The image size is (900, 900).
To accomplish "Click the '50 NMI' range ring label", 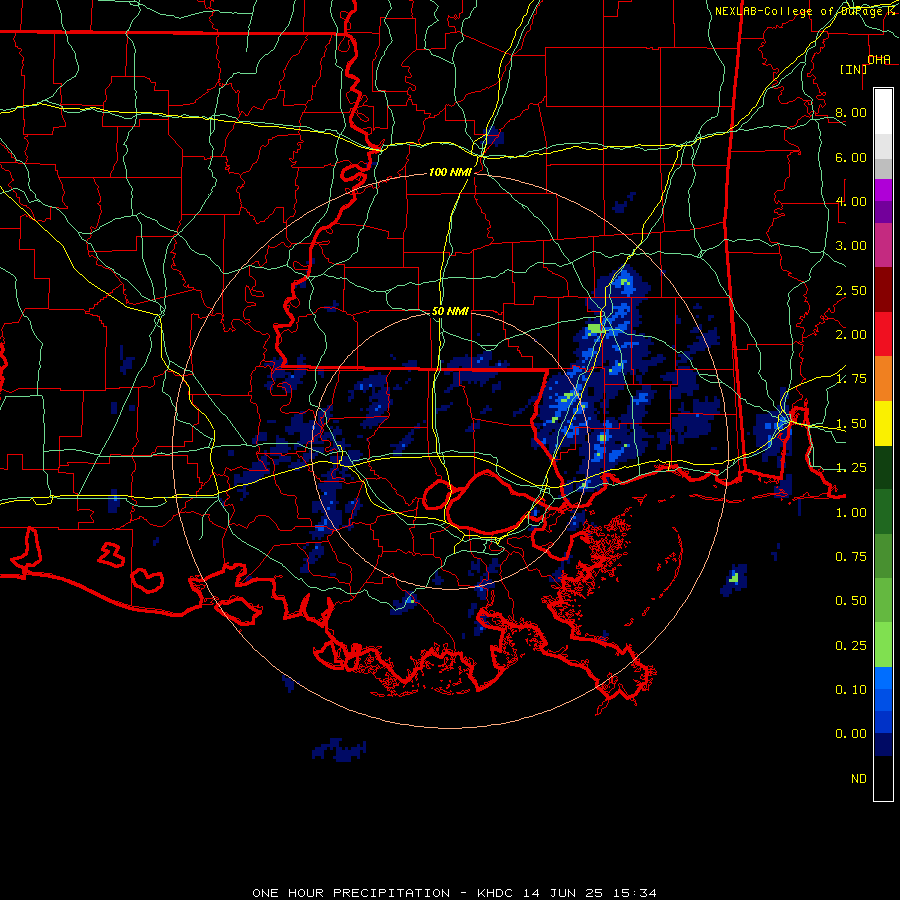I will point(450,311).
